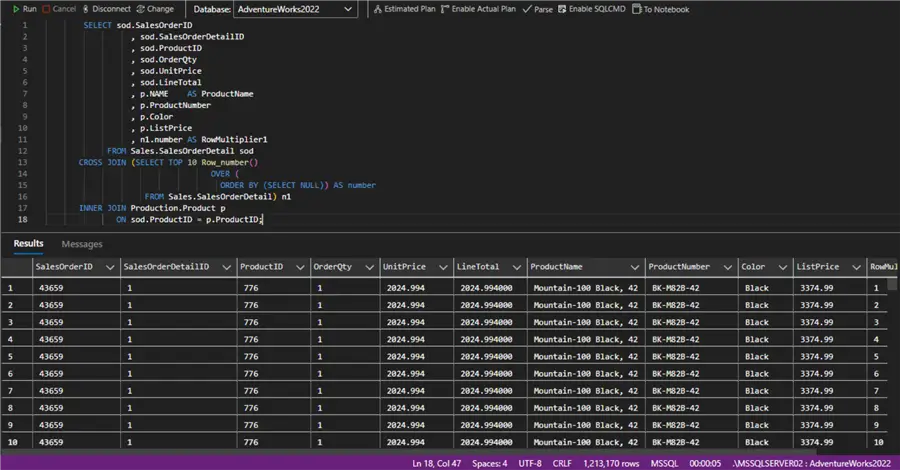
Task: Click editor line number 13
Action: [x=22, y=162]
